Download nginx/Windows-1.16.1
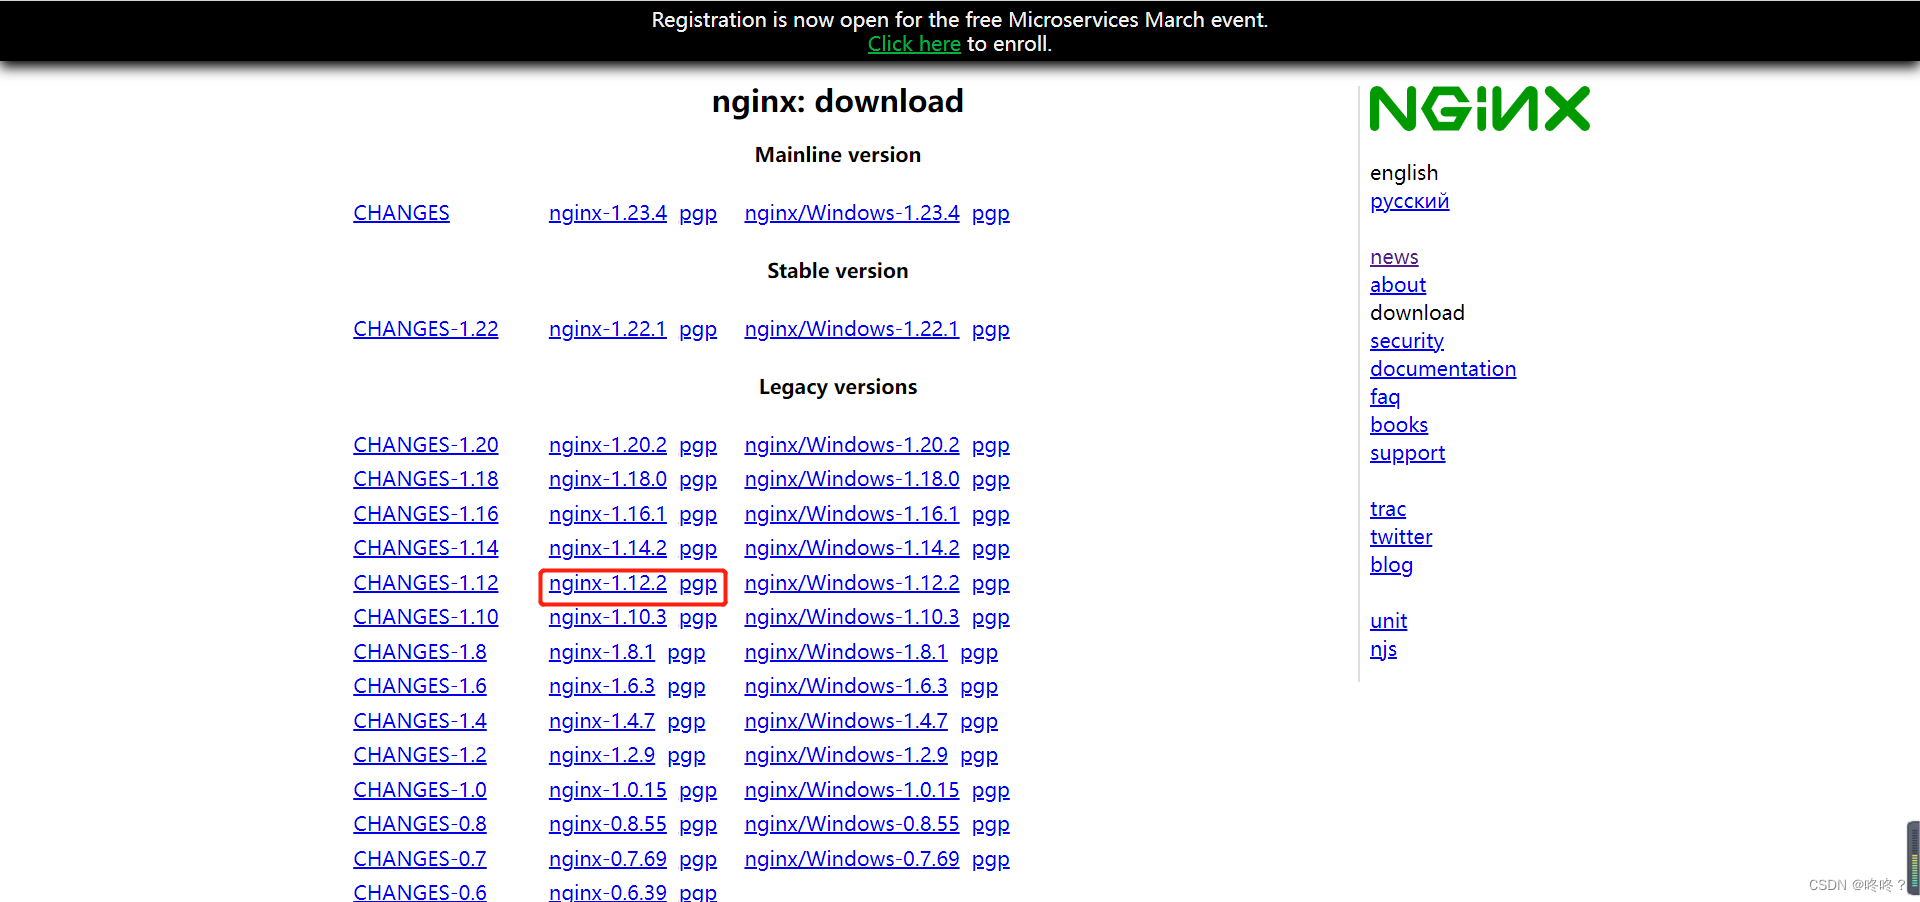 (851, 514)
